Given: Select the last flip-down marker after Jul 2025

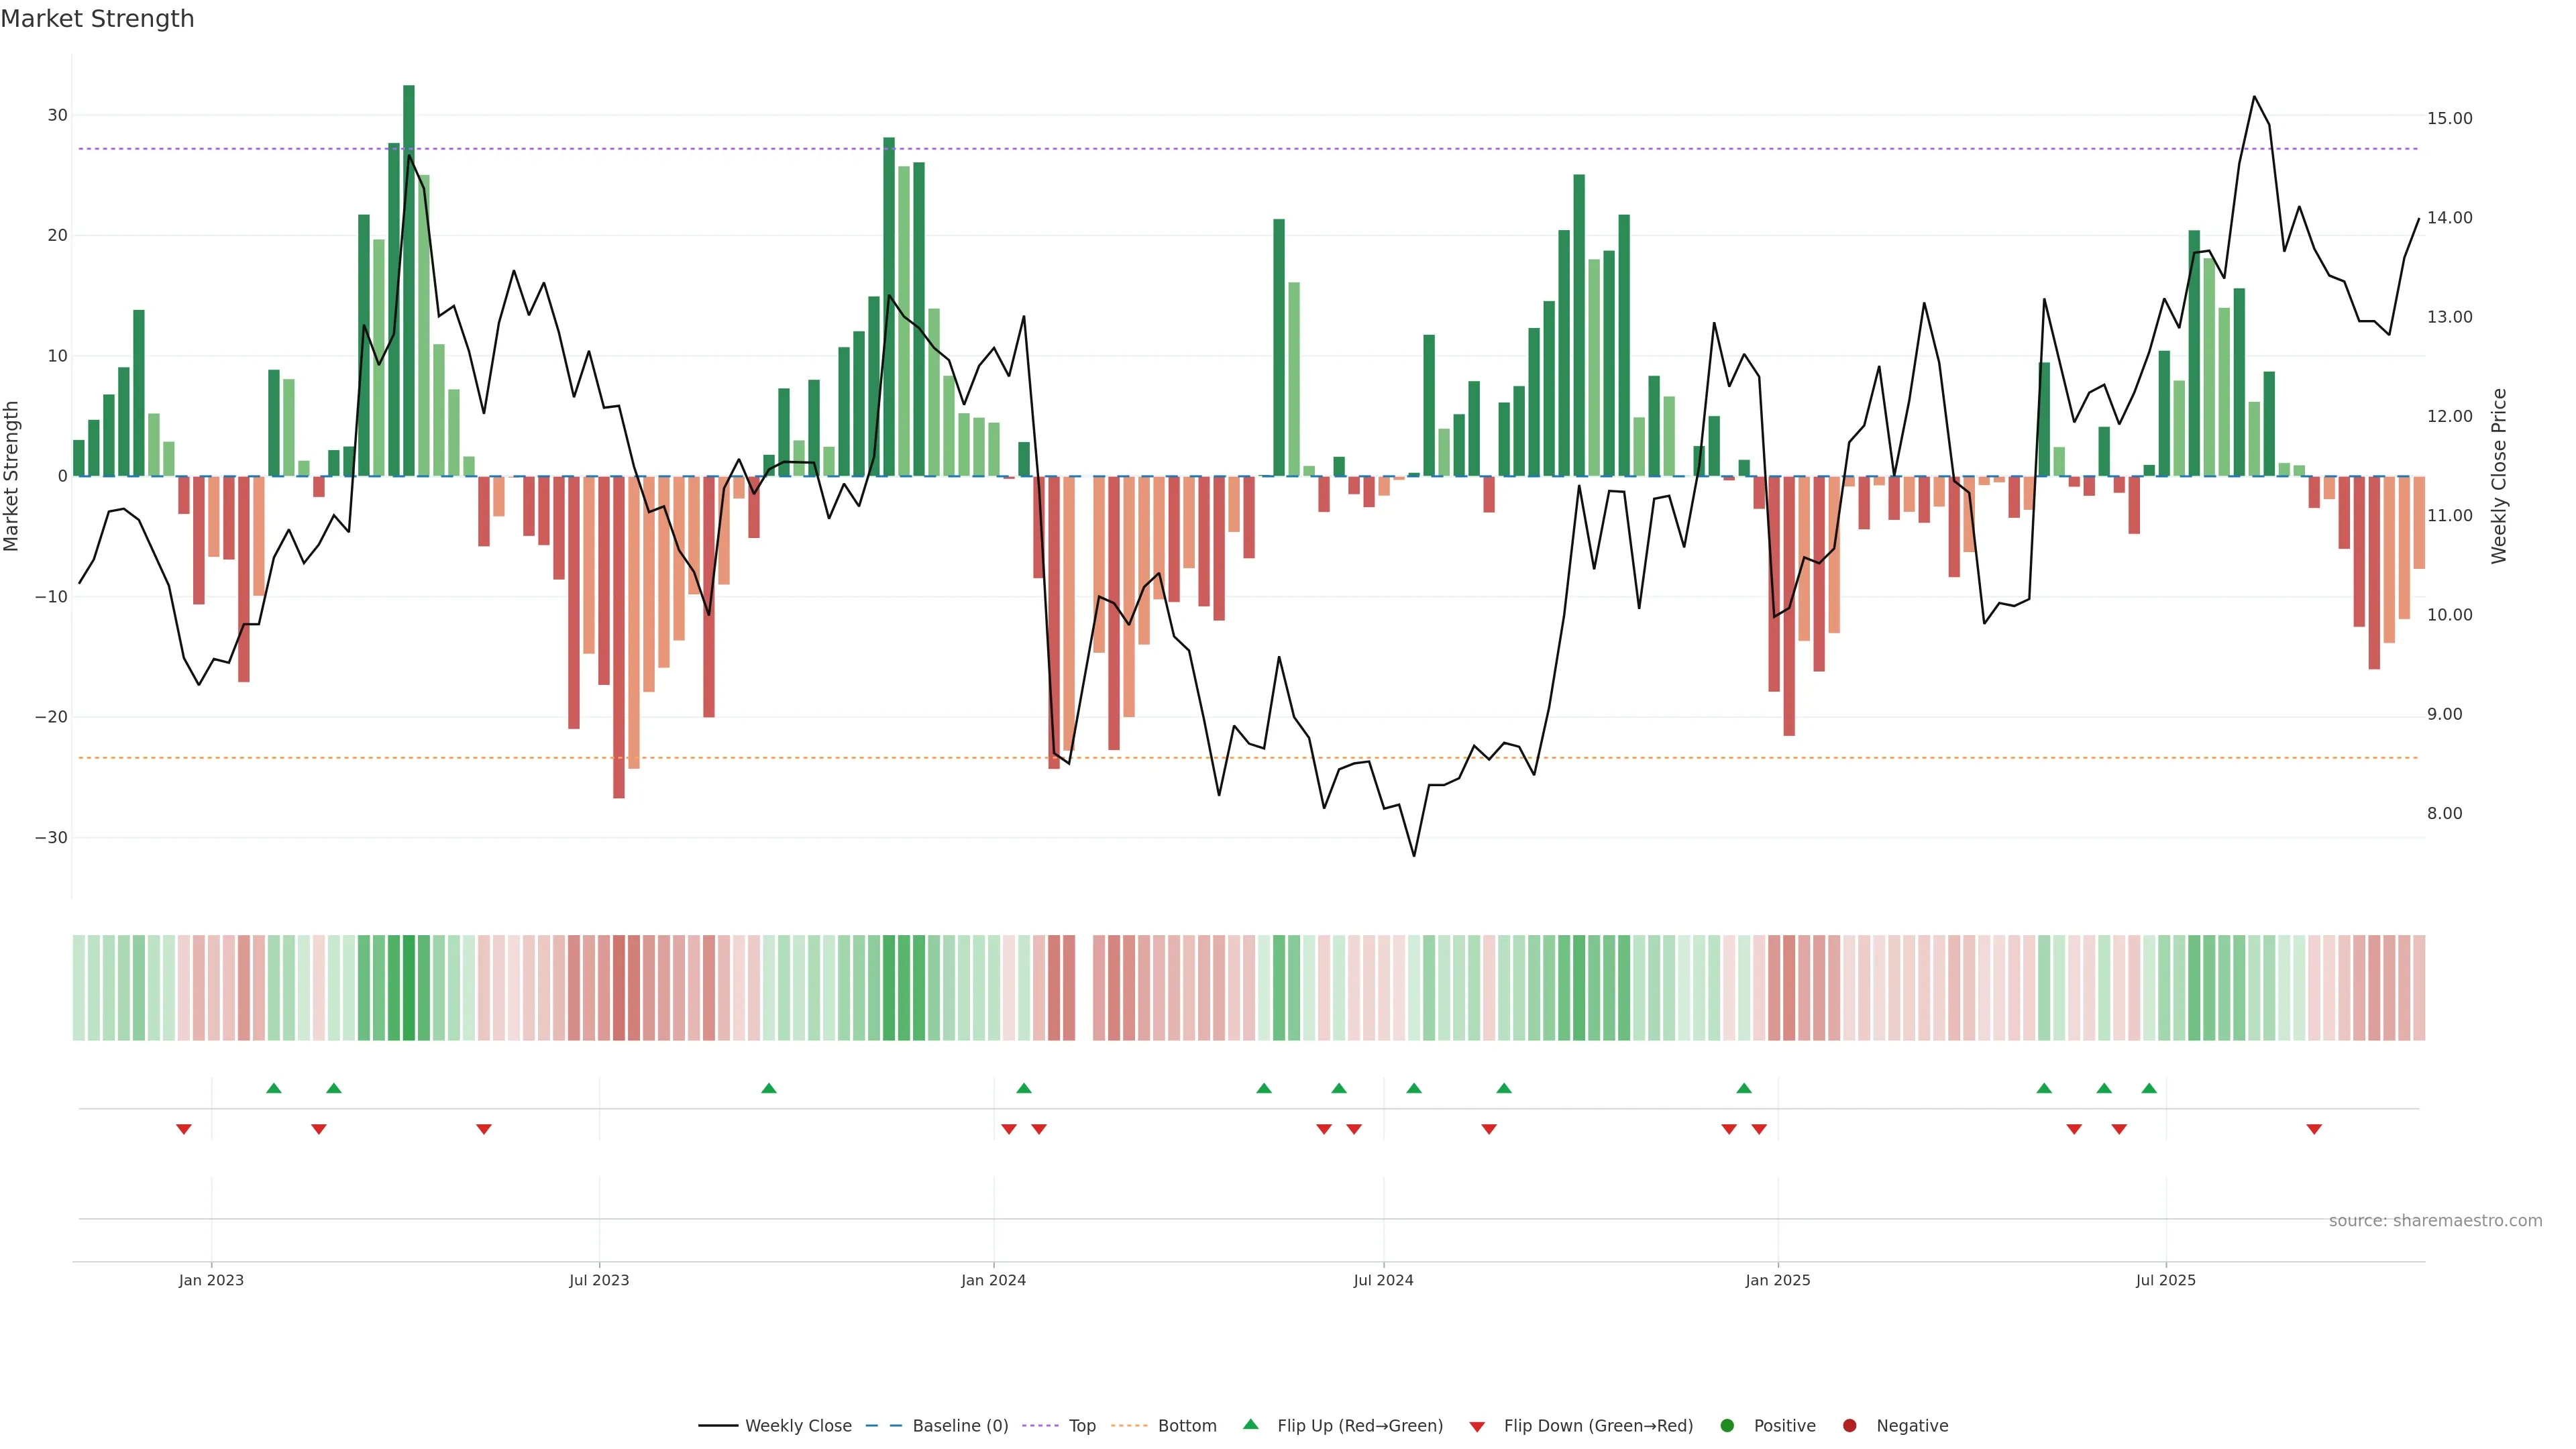Looking at the screenshot, I should (2314, 1129).
